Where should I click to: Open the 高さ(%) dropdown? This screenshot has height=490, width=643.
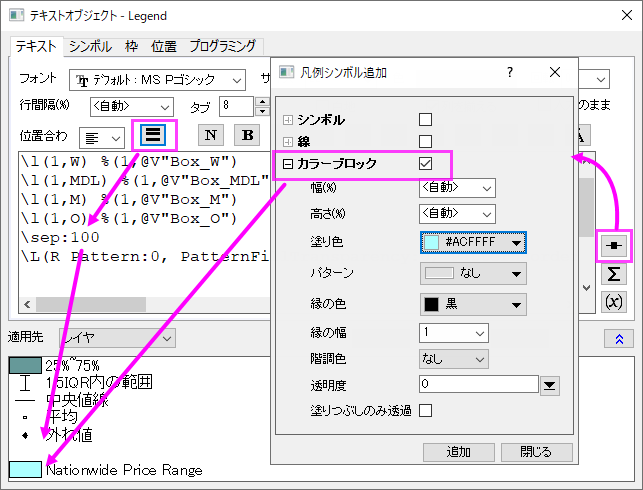pyautogui.click(x=457, y=214)
